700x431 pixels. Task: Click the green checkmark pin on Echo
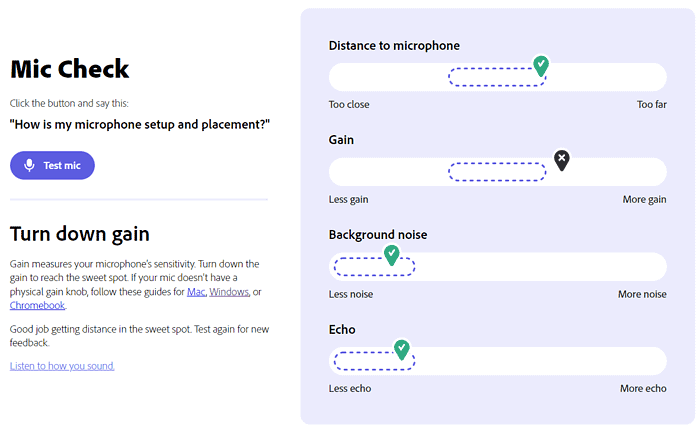pos(402,349)
